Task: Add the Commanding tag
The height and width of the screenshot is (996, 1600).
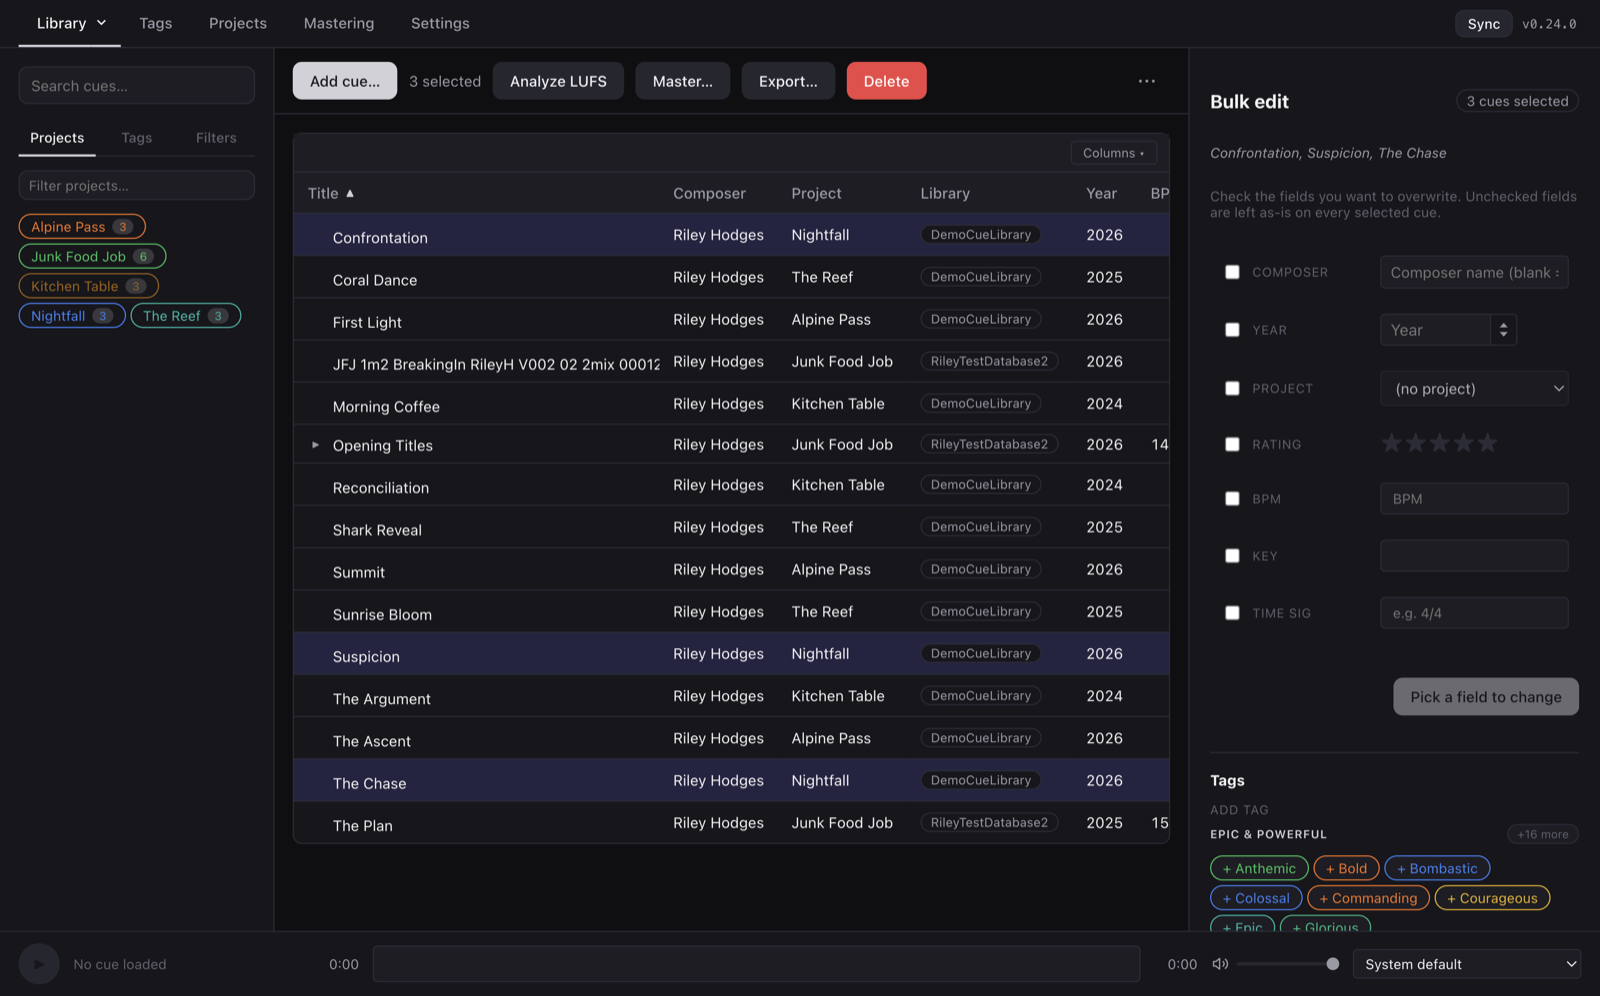Action: [1368, 898]
